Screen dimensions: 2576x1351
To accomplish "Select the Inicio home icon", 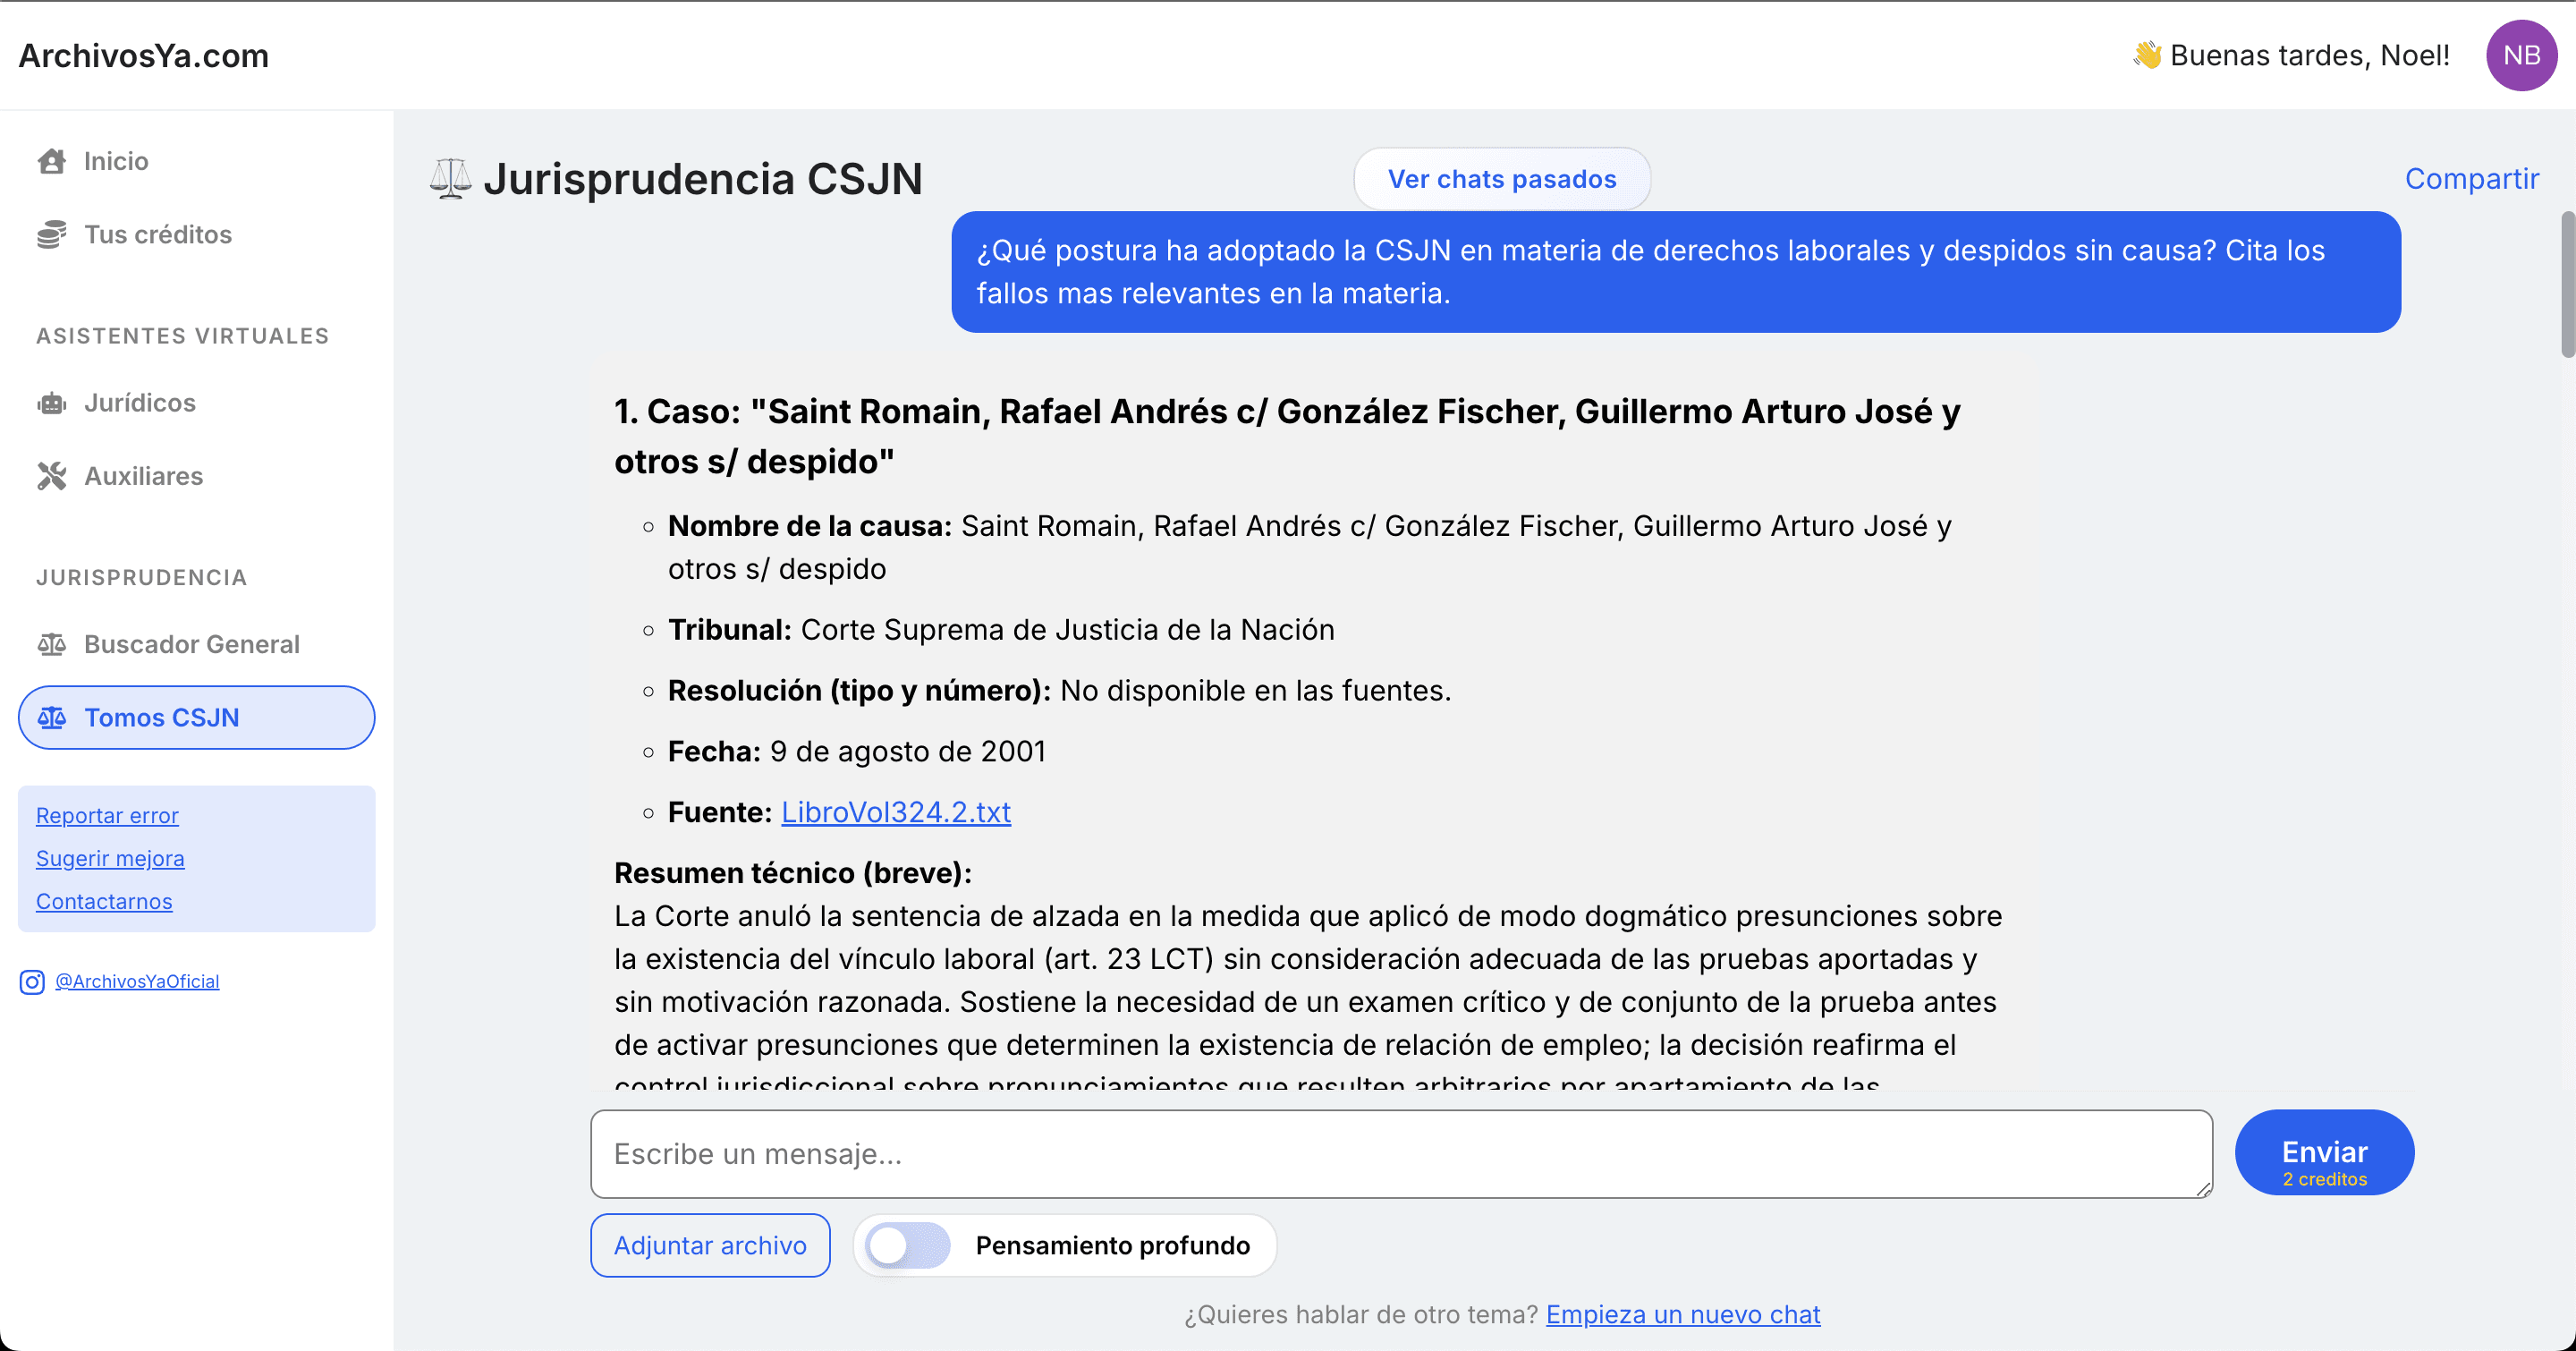I will tap(52, 160).
